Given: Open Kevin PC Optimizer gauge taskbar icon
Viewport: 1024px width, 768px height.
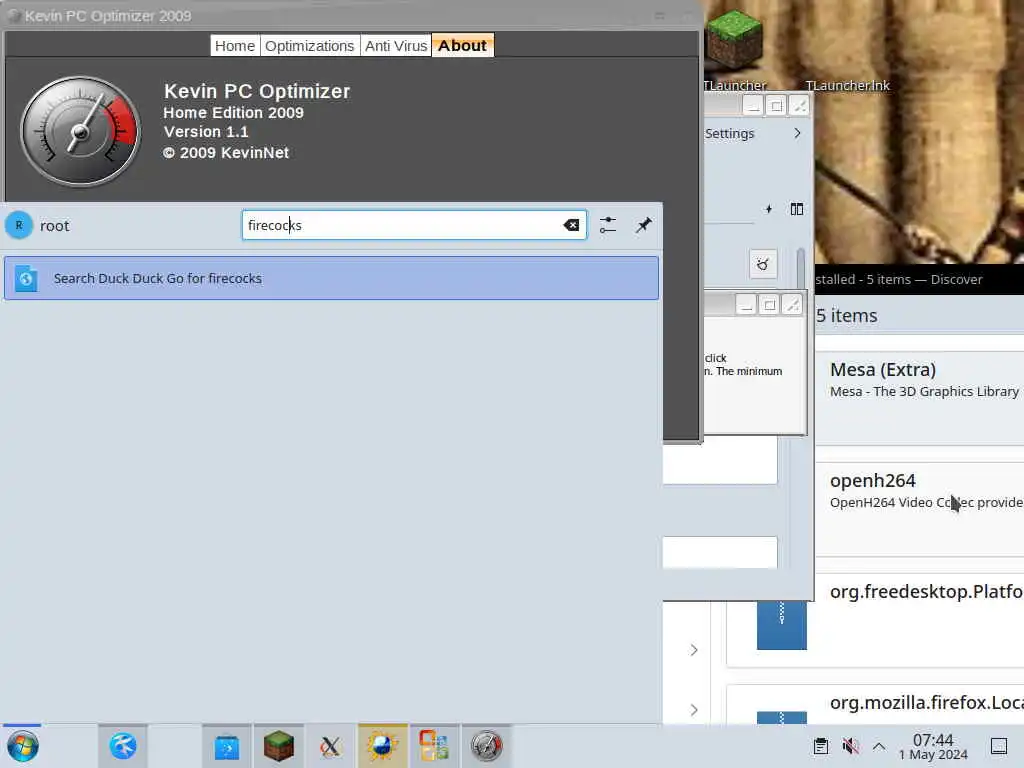Looking at the screenshot, I should tap(487, 746).
